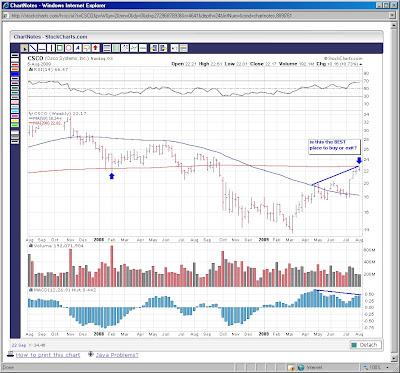Image resolution: width=400 pixels, height=373 pixels.
Task: Click the Done status bar text
Action: tap(9, 367)
